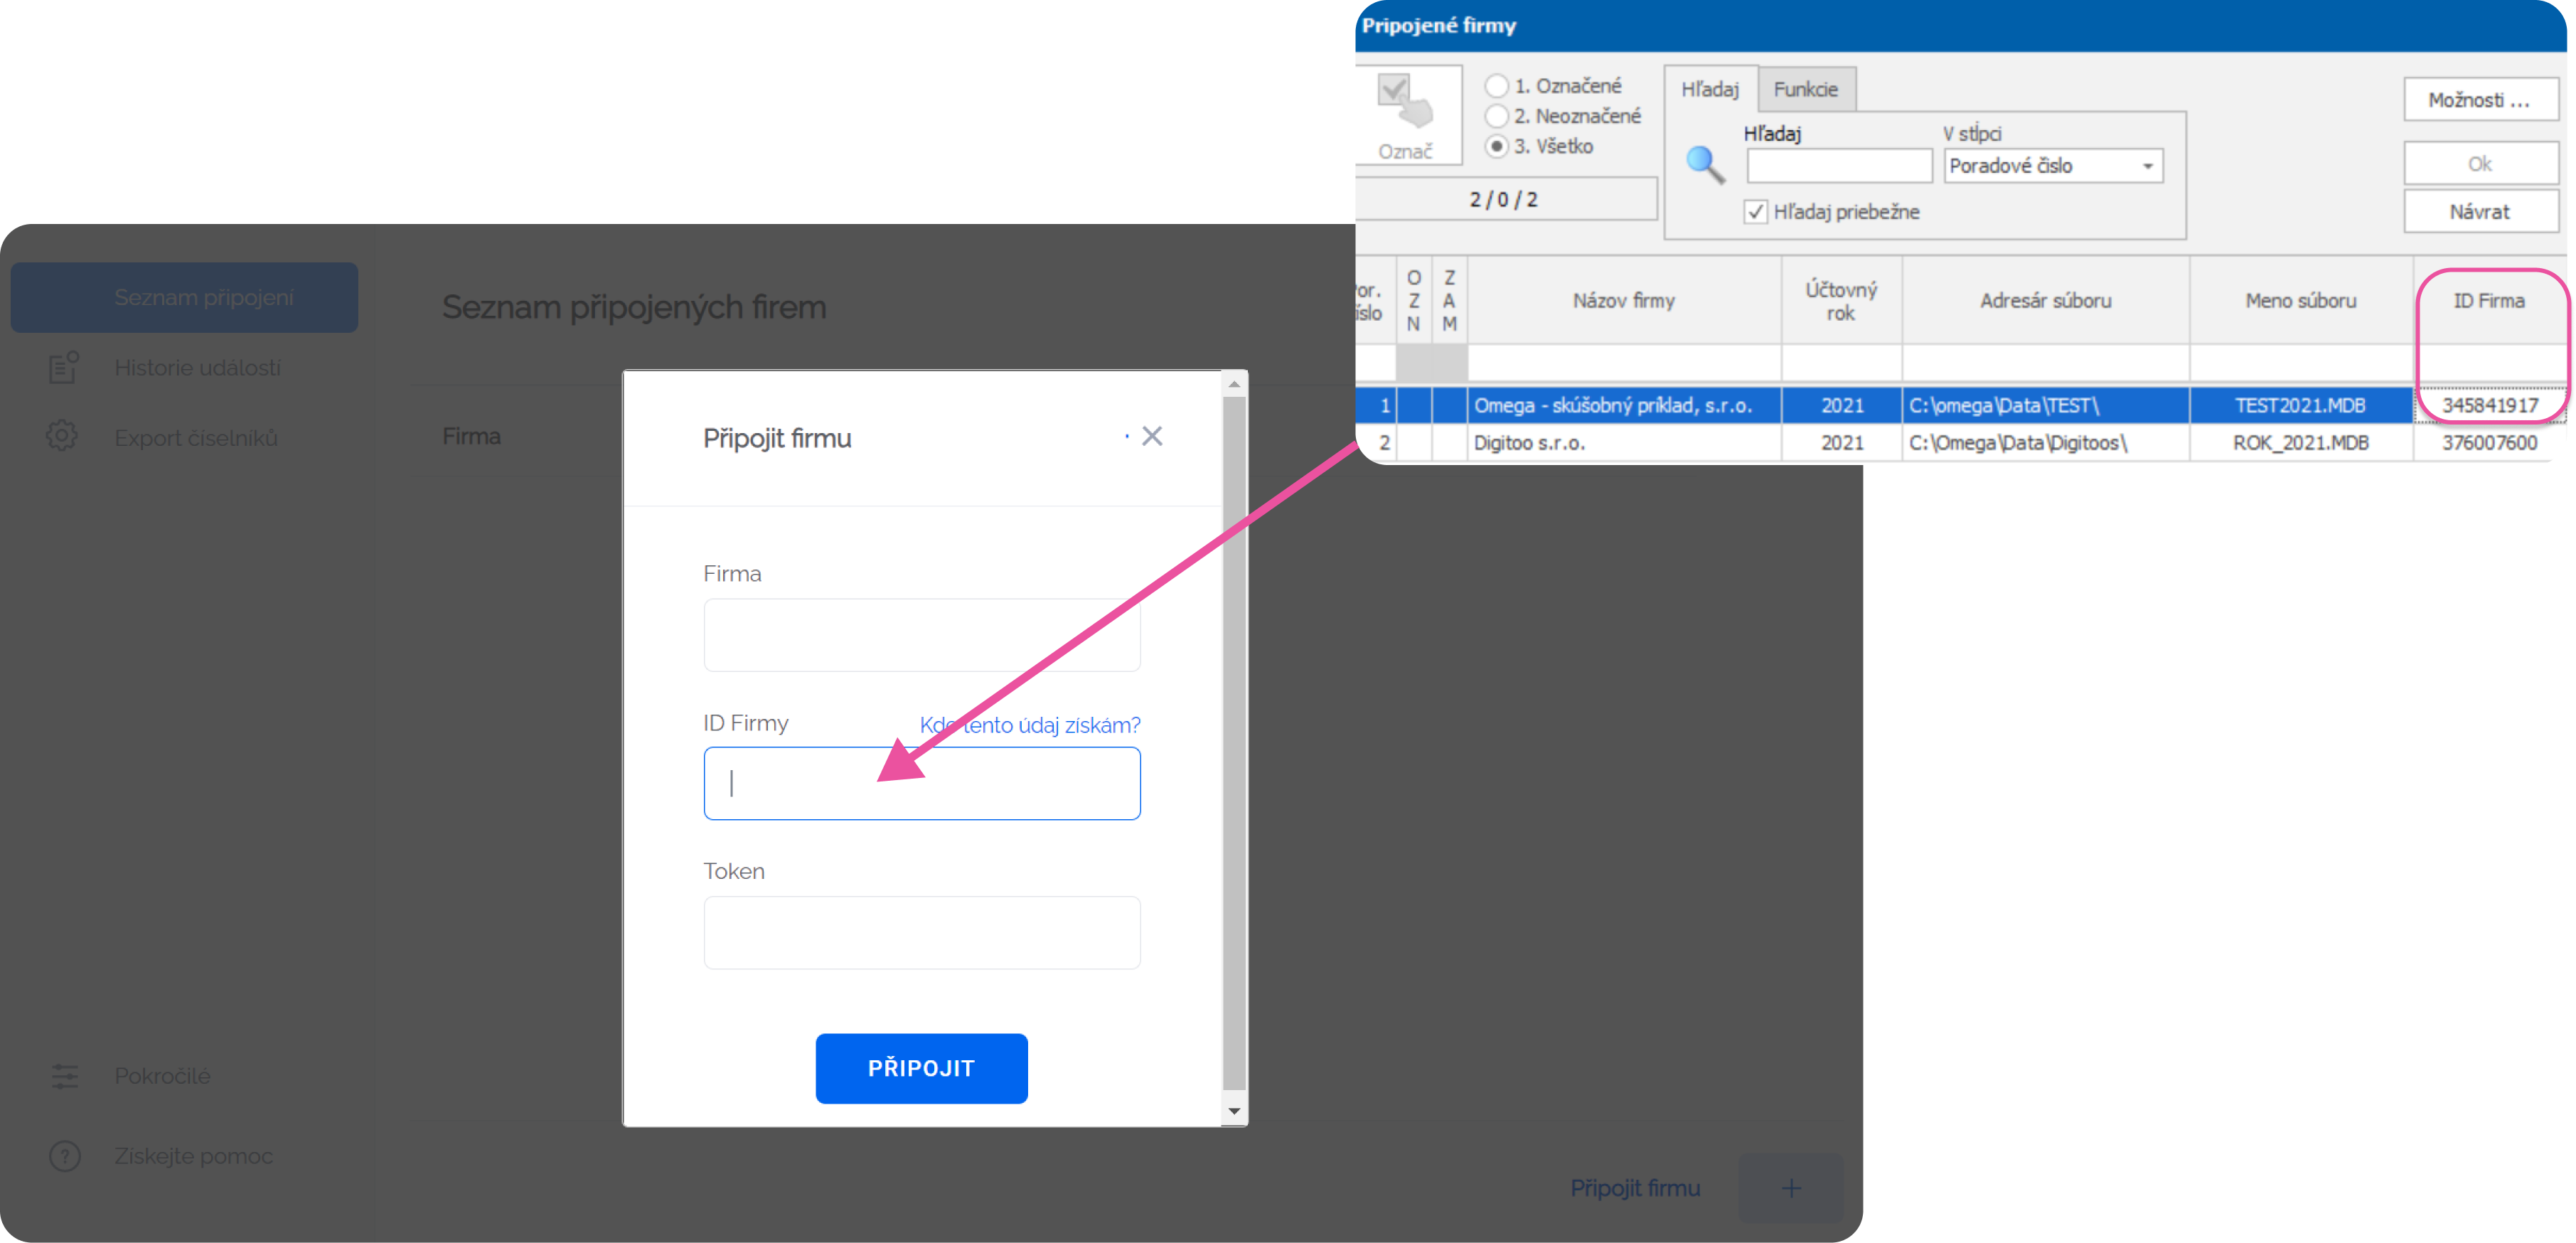
Task: Click the C:\Omega\Data\Digitoos\ directory cell
Action: click(2045, 442)
